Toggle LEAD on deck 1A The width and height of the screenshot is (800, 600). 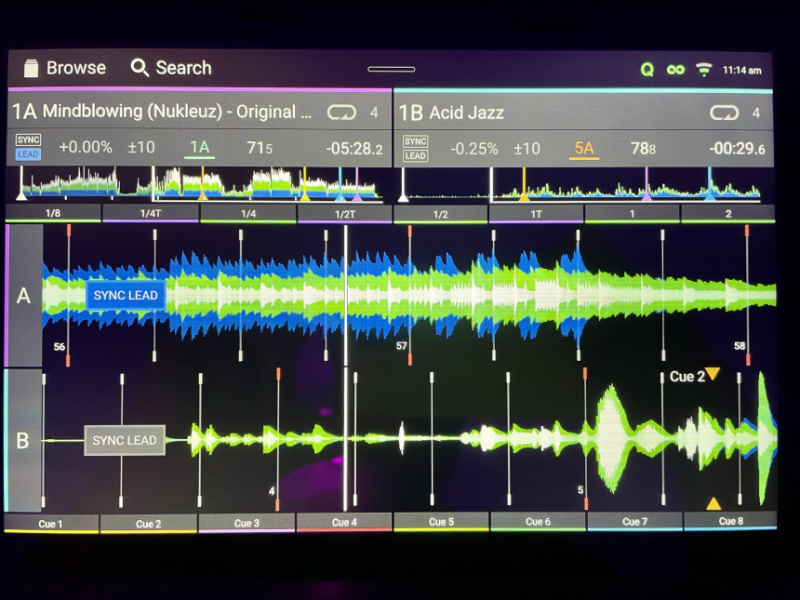pyautogui.click(x=29, y=154)
